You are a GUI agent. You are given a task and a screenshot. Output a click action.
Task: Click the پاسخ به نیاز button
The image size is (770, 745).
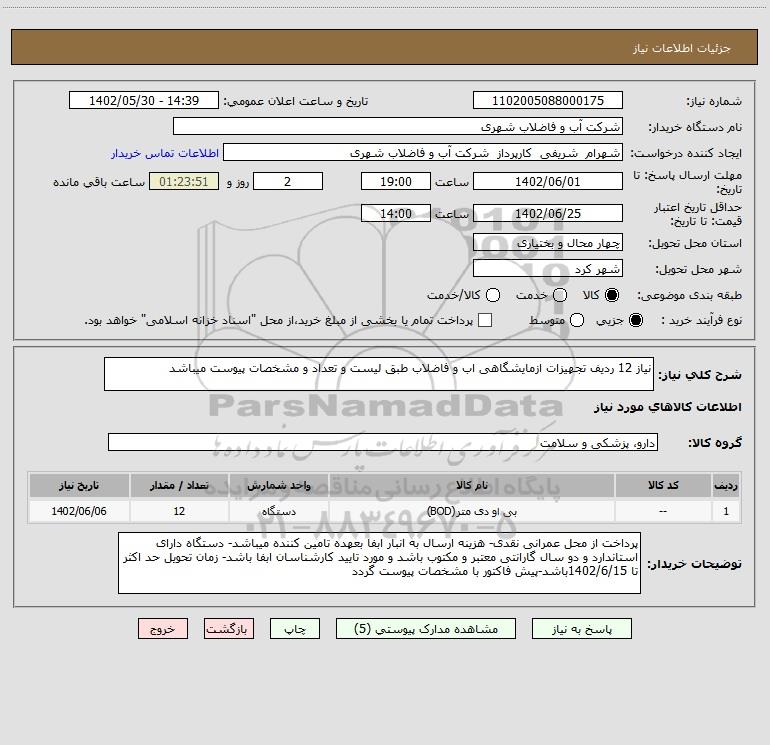point(581,629)
